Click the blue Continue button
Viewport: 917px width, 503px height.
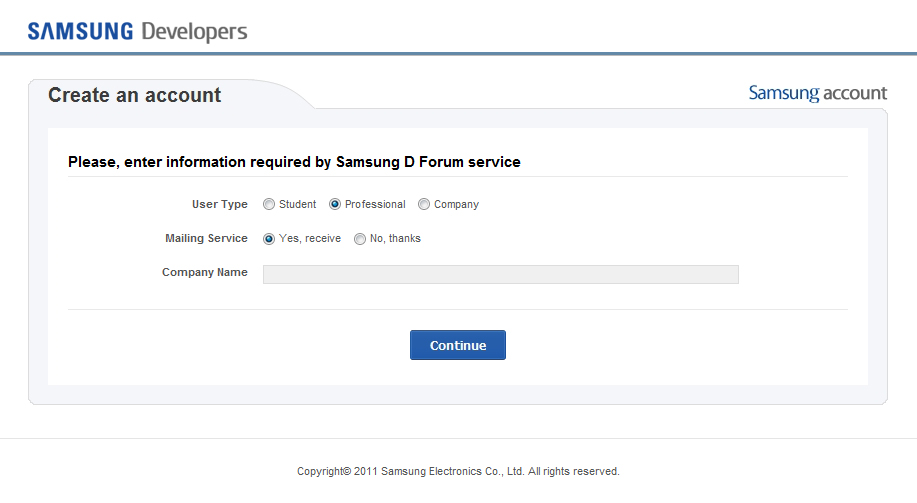[x=458, y=345]
